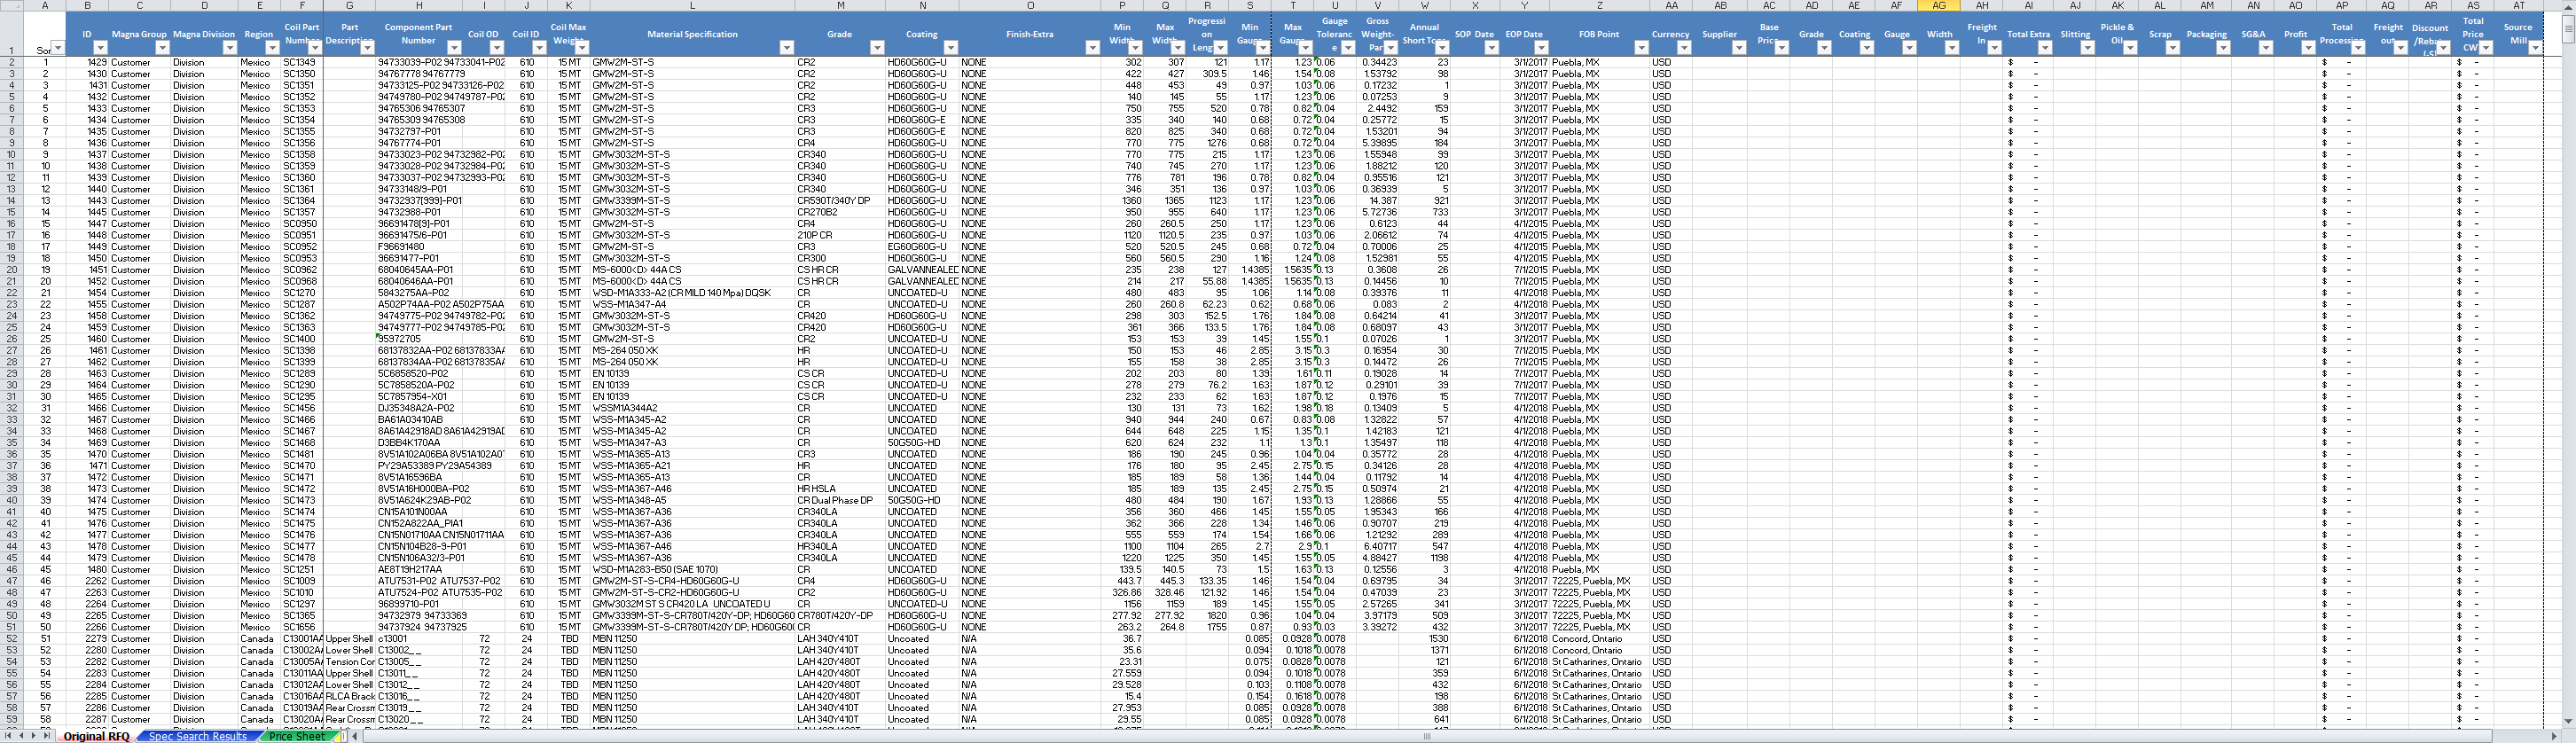Click the vertical scrollbar up arrow

pyautogui.click(x=2567, y=6)
